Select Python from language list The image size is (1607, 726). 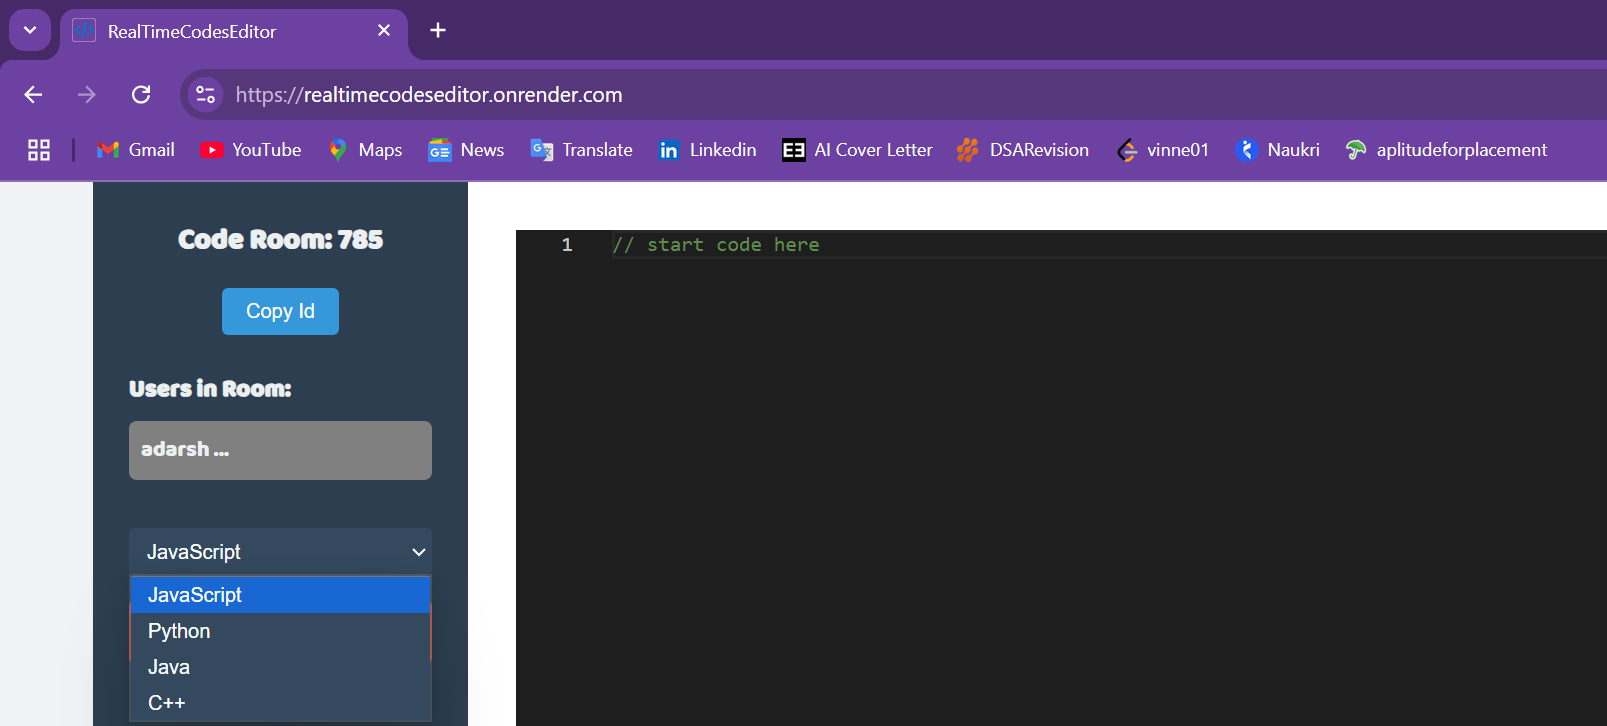pos(280,631)
